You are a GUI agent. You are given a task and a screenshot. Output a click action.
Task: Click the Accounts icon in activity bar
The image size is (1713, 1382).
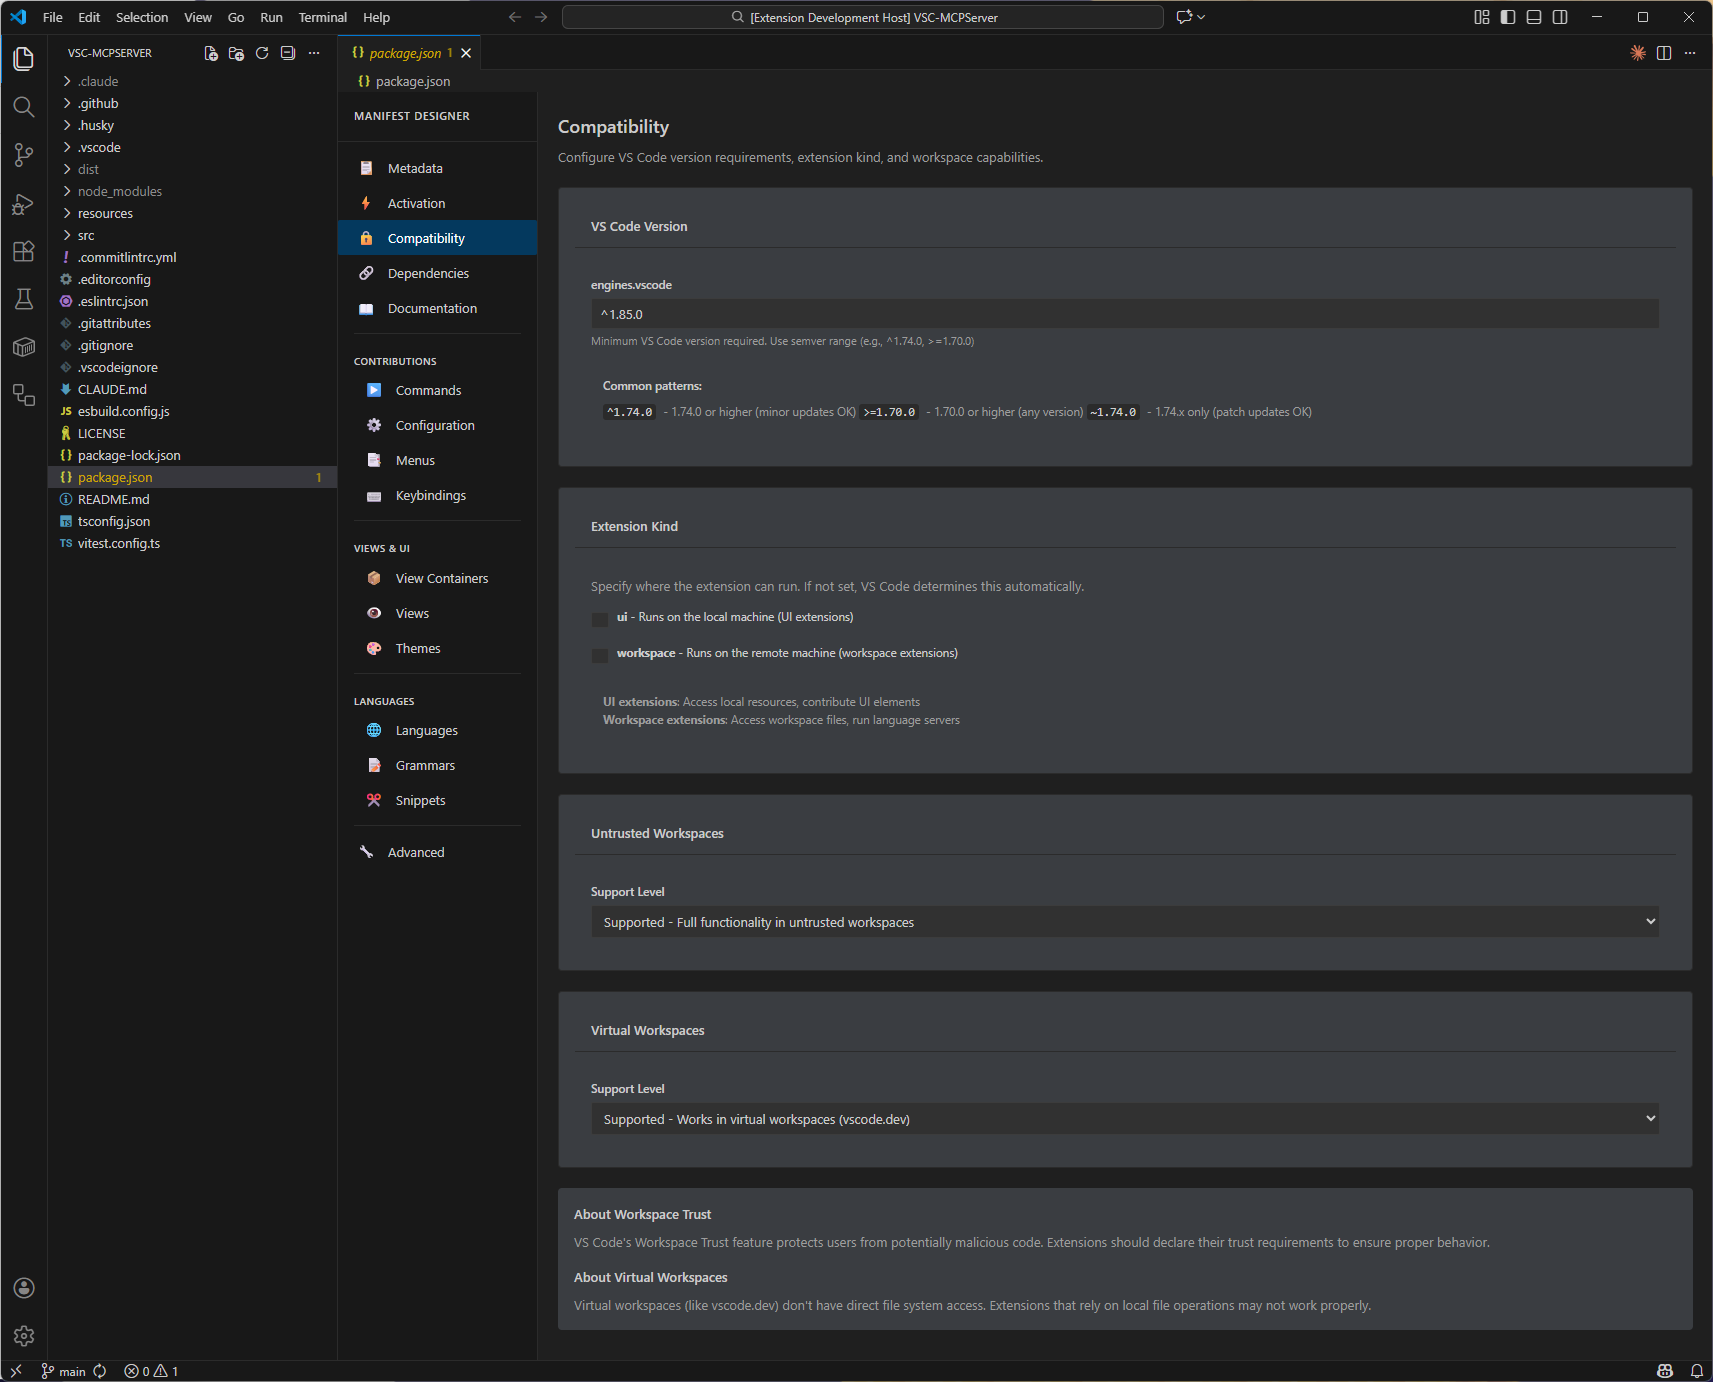(x=24, y=1288)
